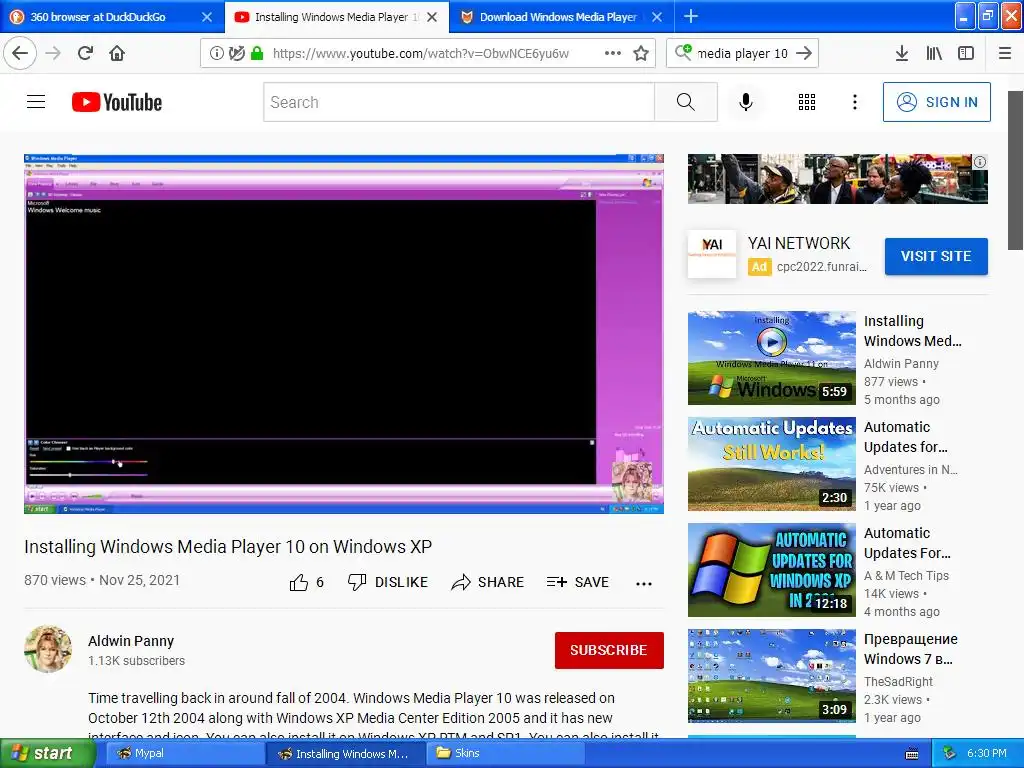Image resolution: width=1024 pixels, height=768 pixels.
Task: Click the YAI Network ad banner image
Action: 837,179
